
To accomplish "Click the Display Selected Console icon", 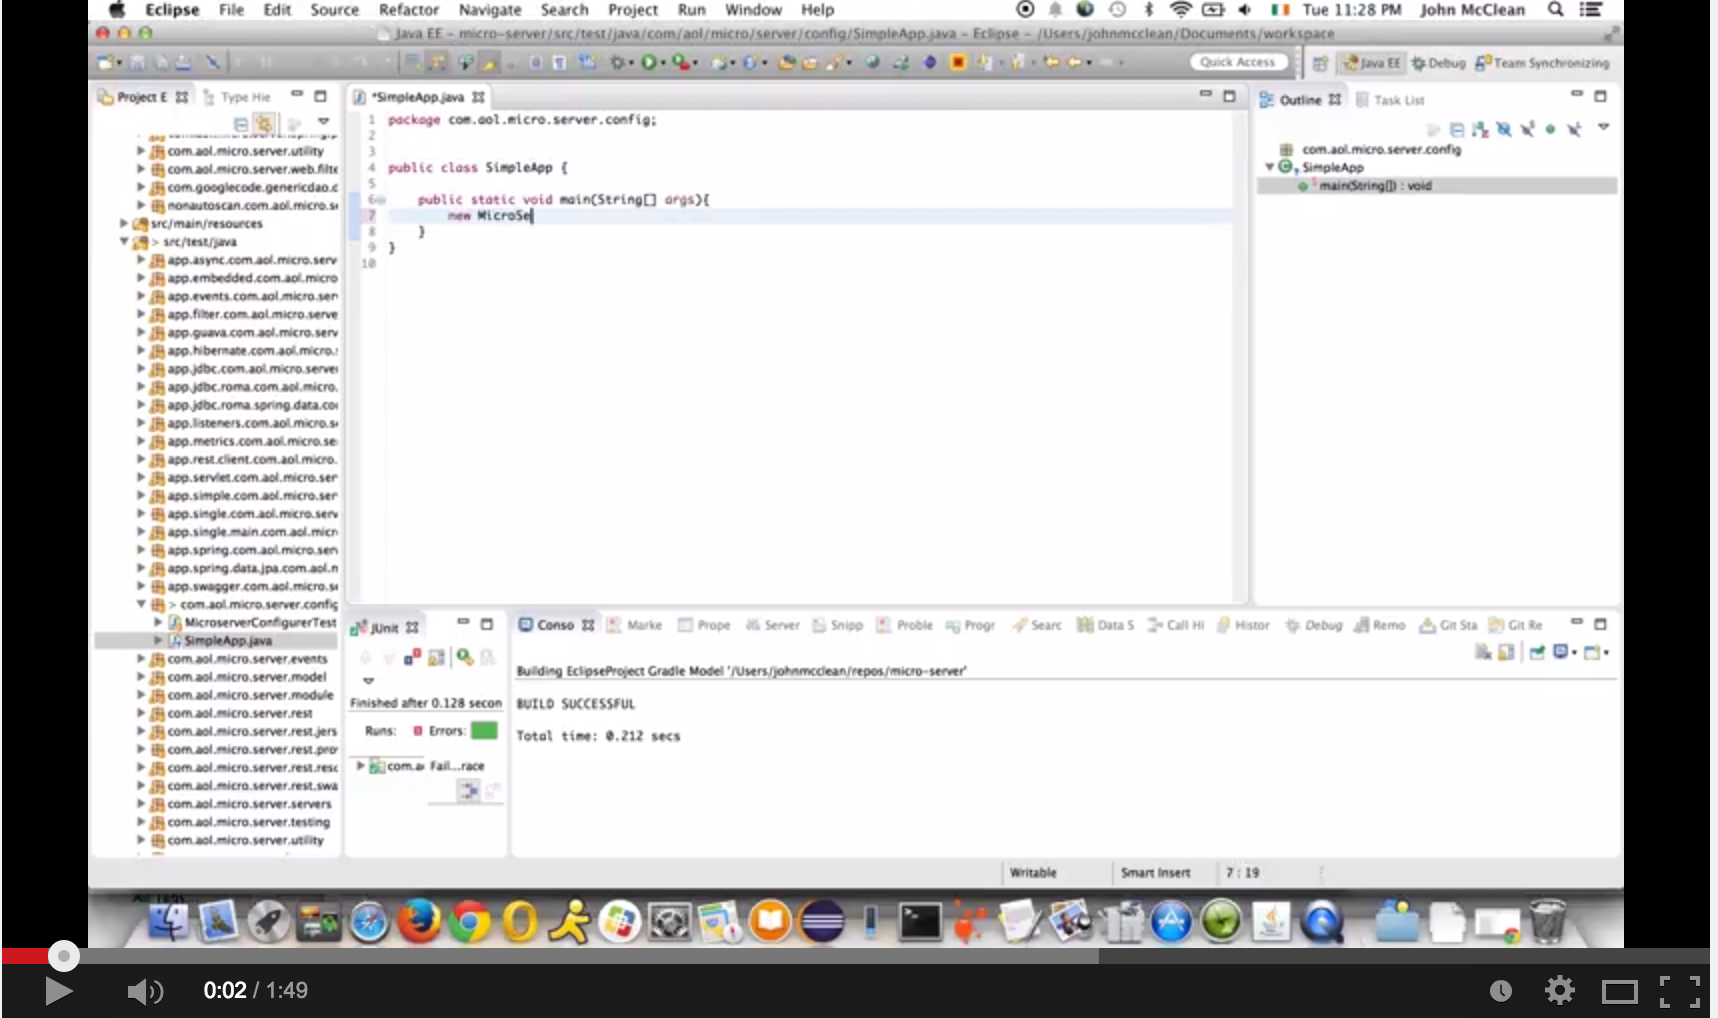I will tap(1563, 653).
